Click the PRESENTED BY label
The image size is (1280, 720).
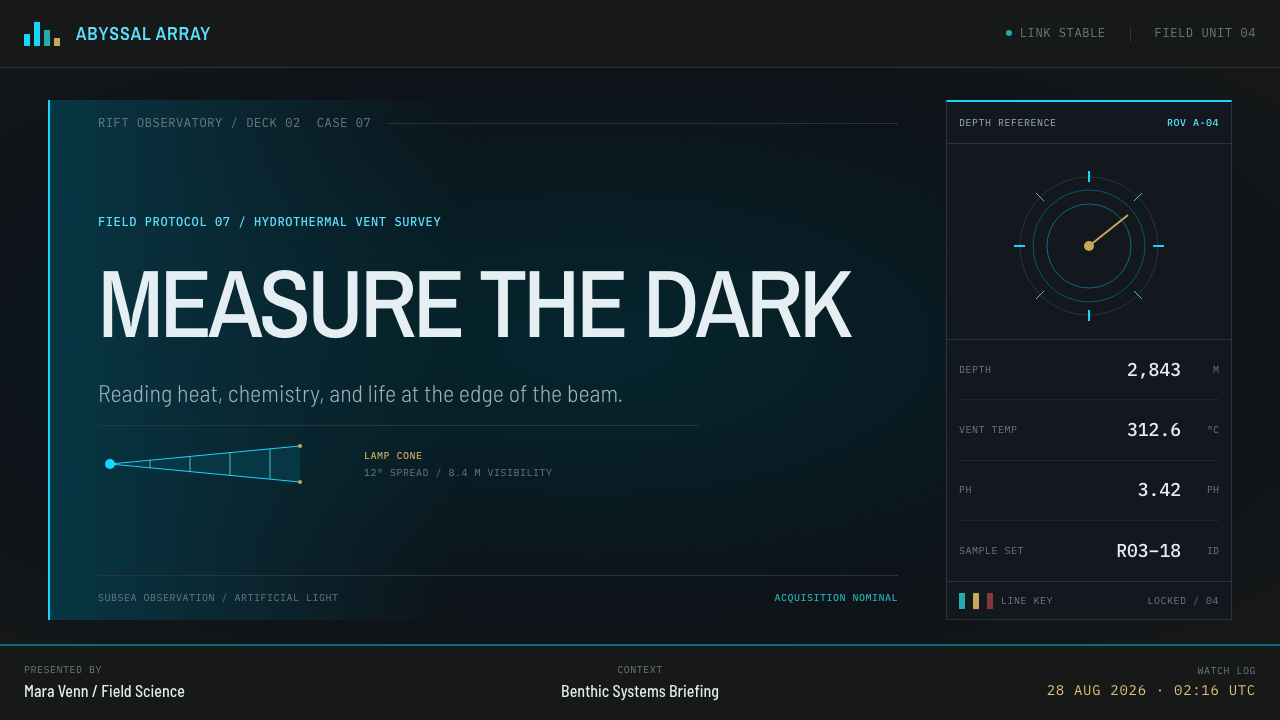(x=63, y=670)
